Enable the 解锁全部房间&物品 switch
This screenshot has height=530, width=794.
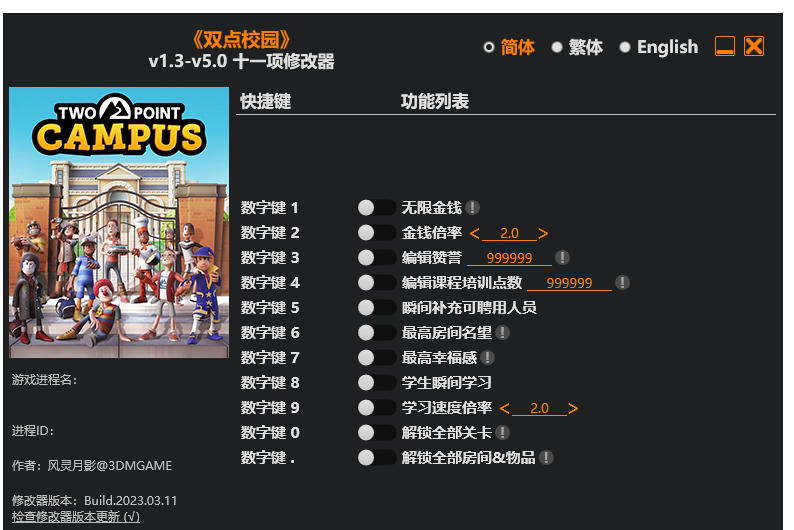376,458
